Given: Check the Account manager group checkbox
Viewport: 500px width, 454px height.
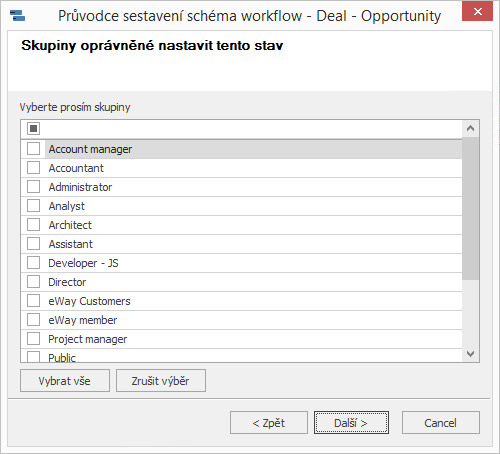Looking at the screenshot, I should coord(33,149).
